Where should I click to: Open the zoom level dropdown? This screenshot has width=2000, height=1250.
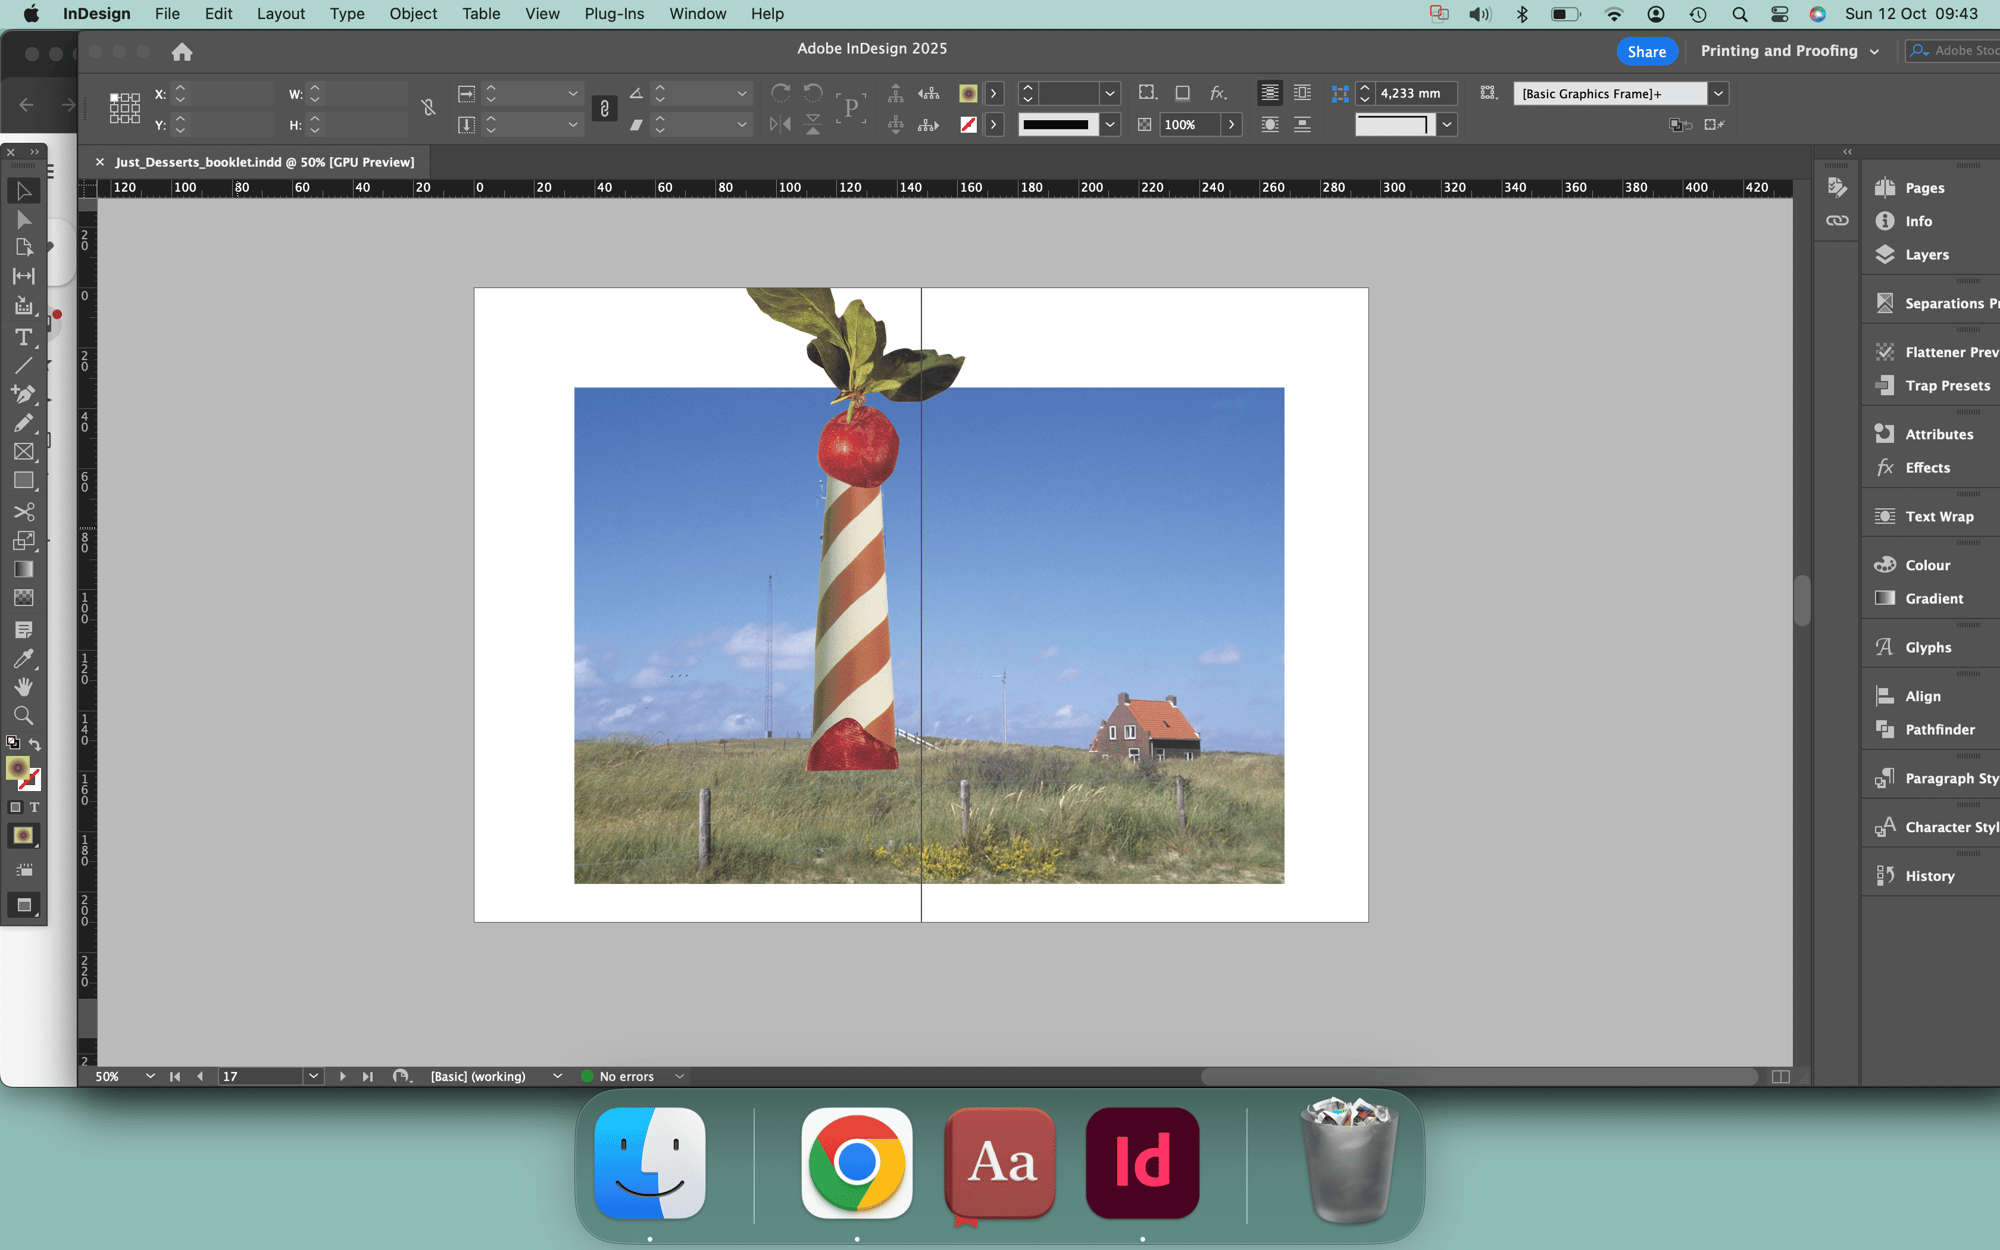tap(150, 1076)
